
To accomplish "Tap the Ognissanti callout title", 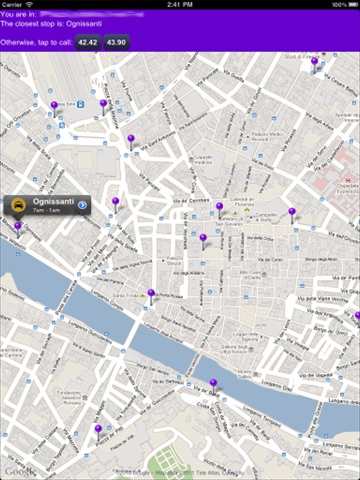I will (x=53, y=201).
